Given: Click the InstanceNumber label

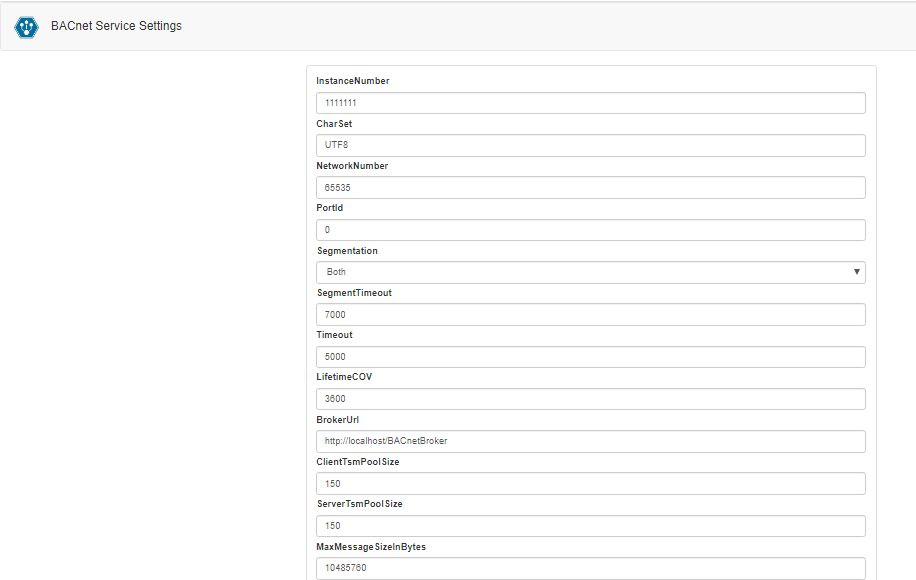Looking at the screenshot, I should (x=351, y=80).
